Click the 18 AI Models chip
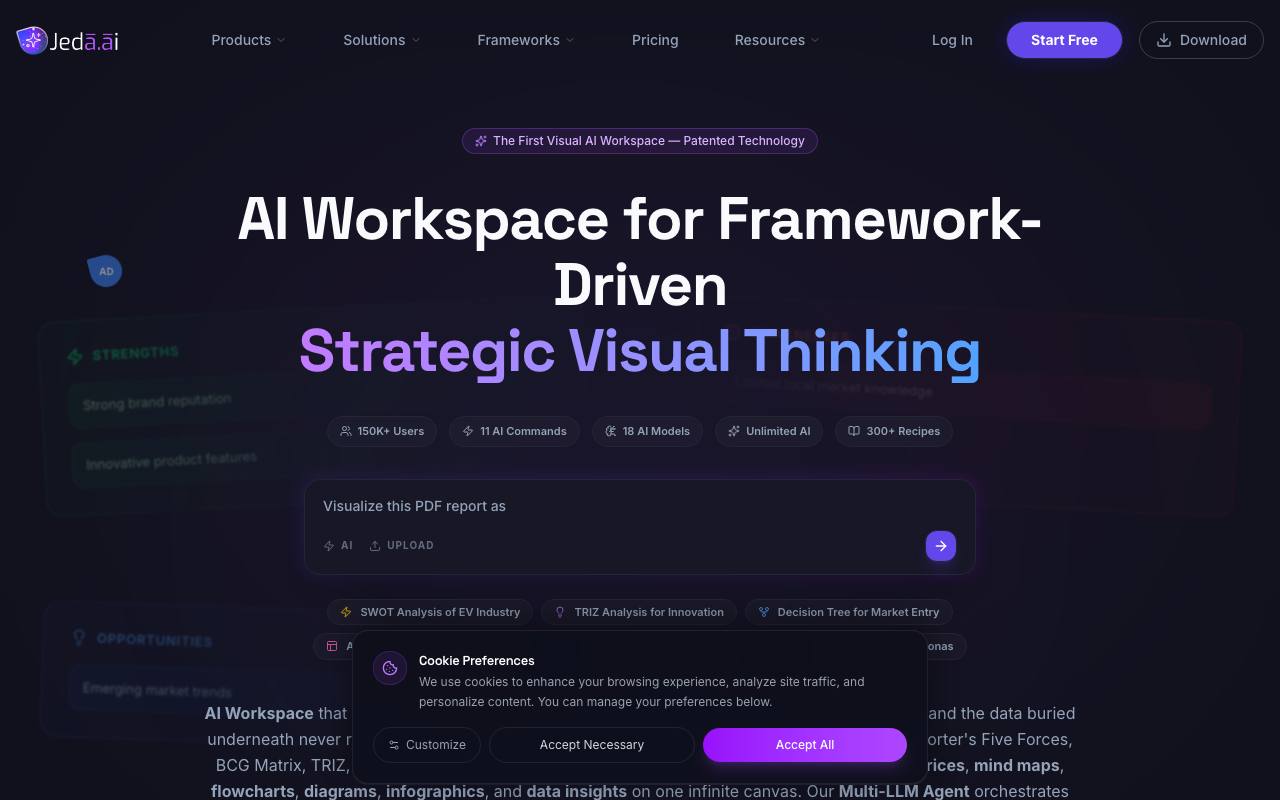1280x800 pixels. click(647, 431)
